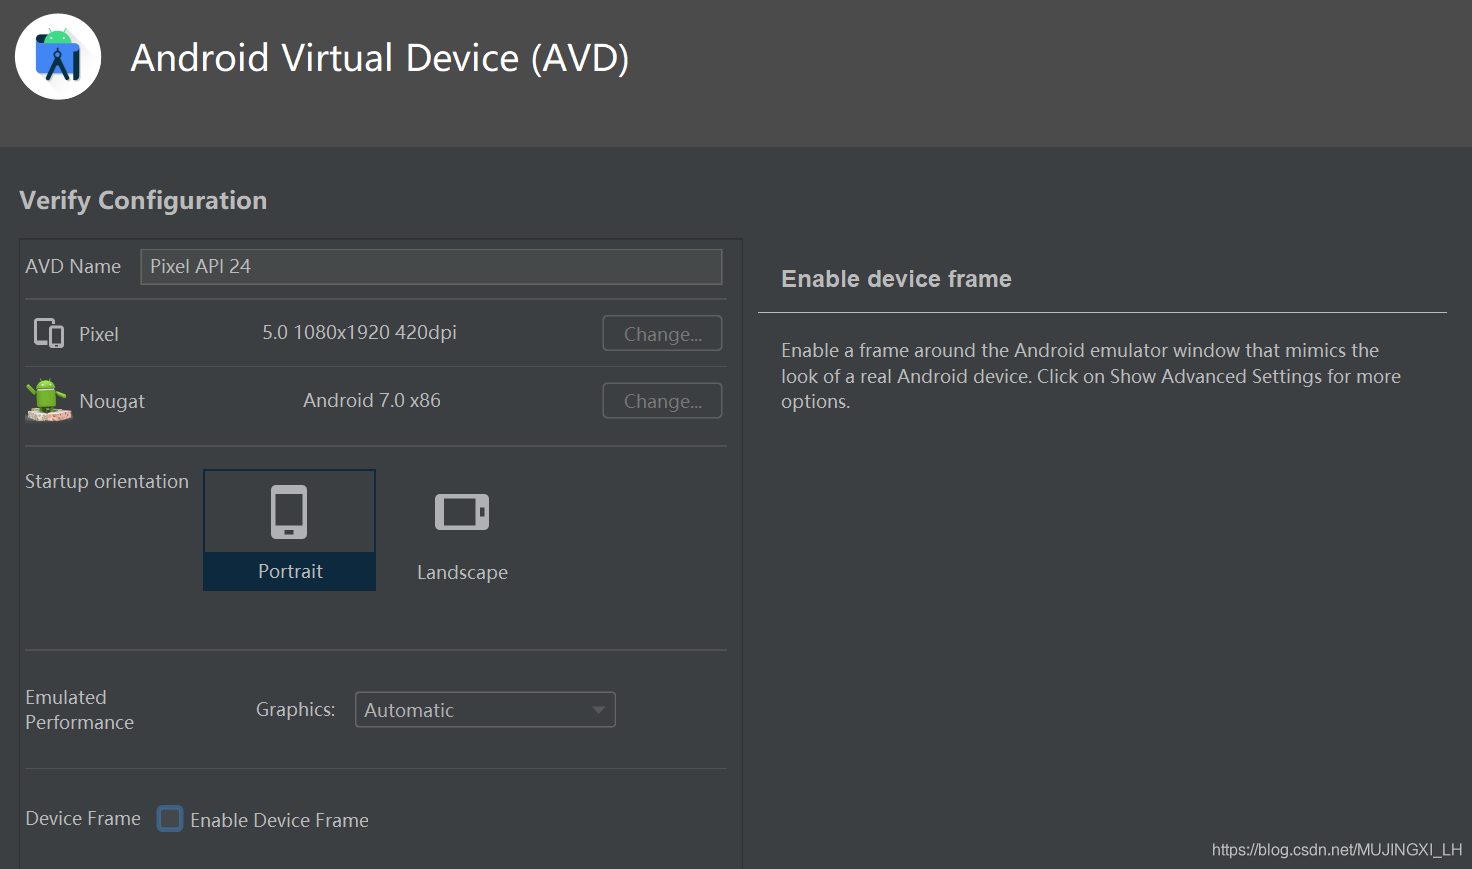Viewport: 1472px width, 869px height.
Task: Click the 'AVD Name' label
Action: [x=73, y=266]
